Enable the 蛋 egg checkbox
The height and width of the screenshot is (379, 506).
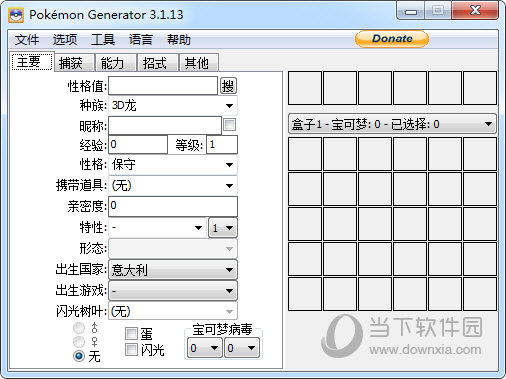click(x=131, y=333)
